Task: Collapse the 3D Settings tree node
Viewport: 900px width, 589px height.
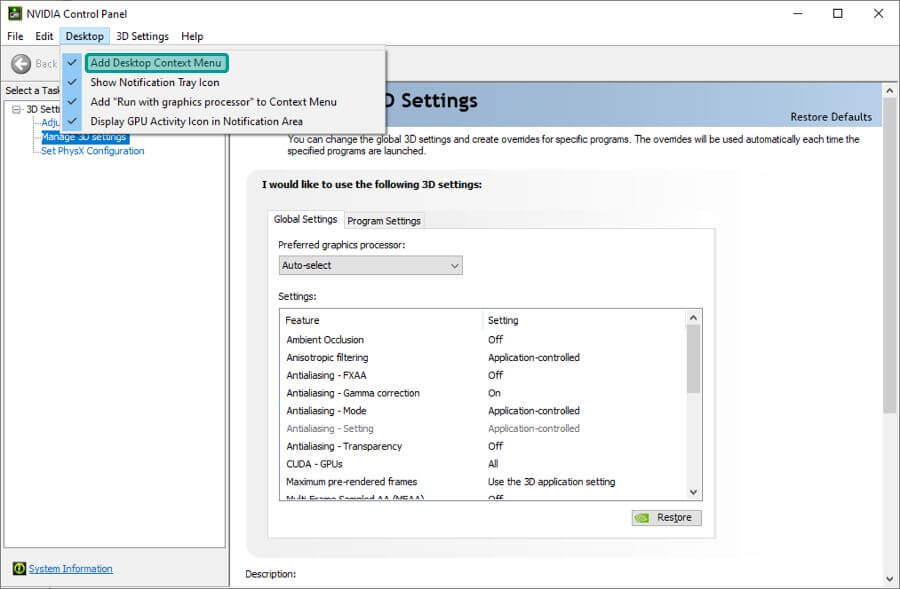Action: coord(16,109)
